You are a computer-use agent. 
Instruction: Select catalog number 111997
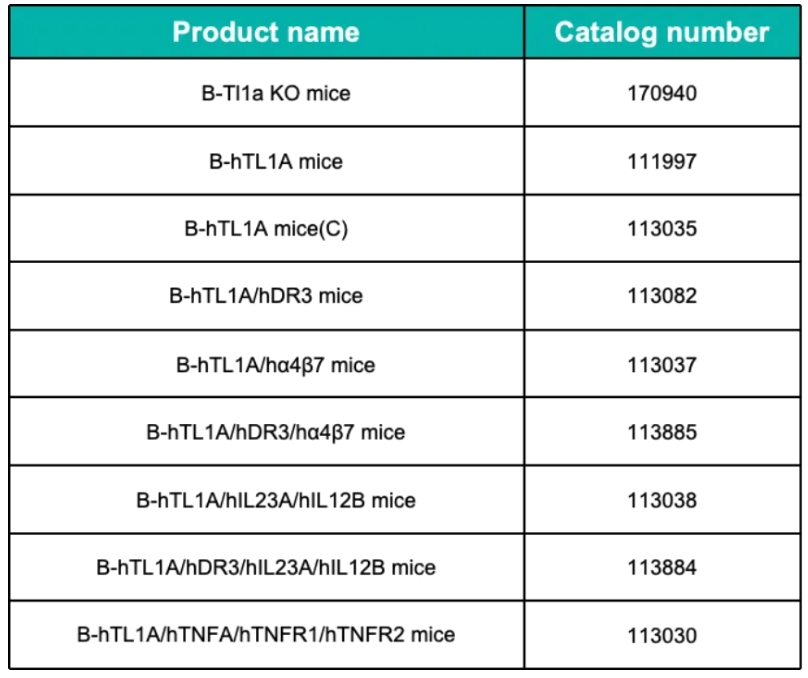662,161
